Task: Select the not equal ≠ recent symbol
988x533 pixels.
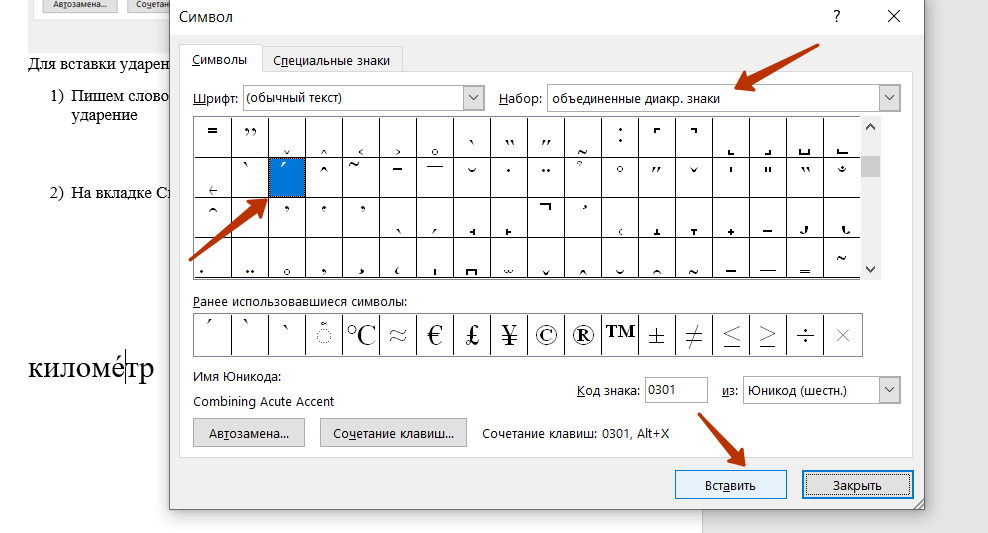Action: tap(694, 335)
